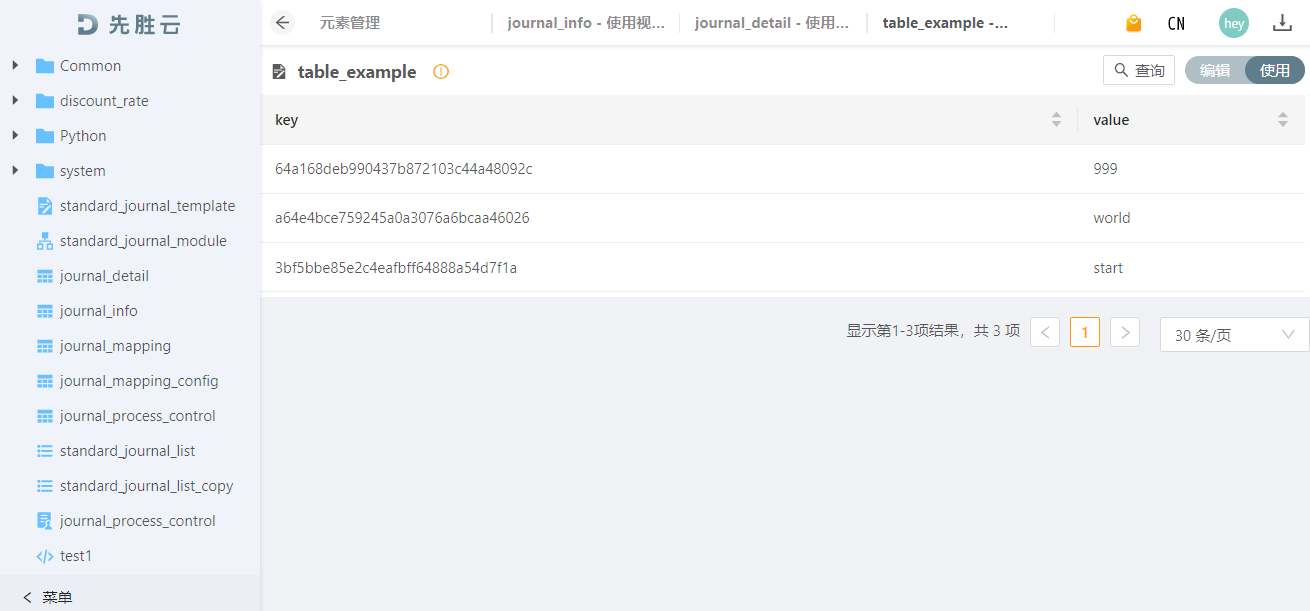Switch to the journal_info tab
1310x611 pixels.
[x=586, y=23]
